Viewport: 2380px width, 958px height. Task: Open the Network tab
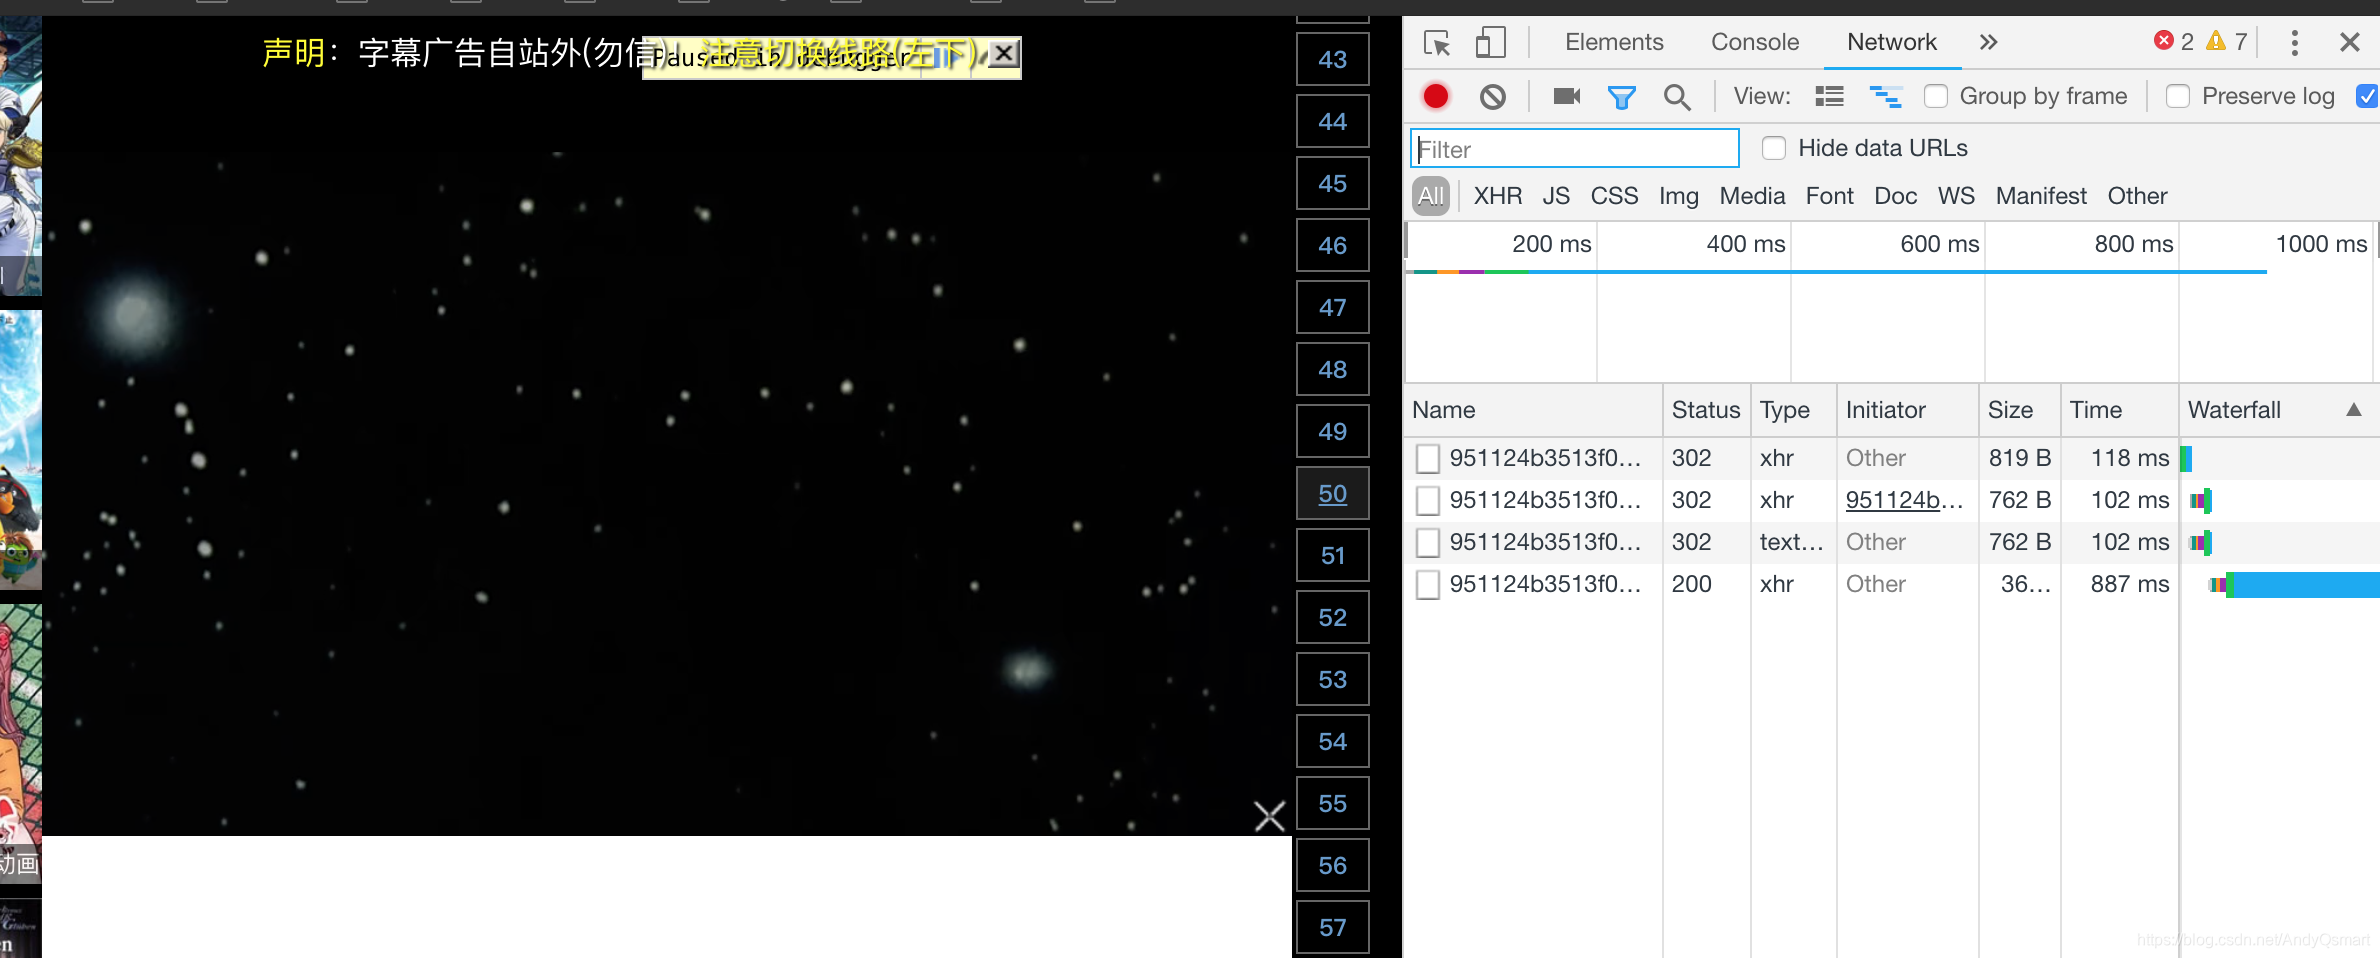(1891, 42)
